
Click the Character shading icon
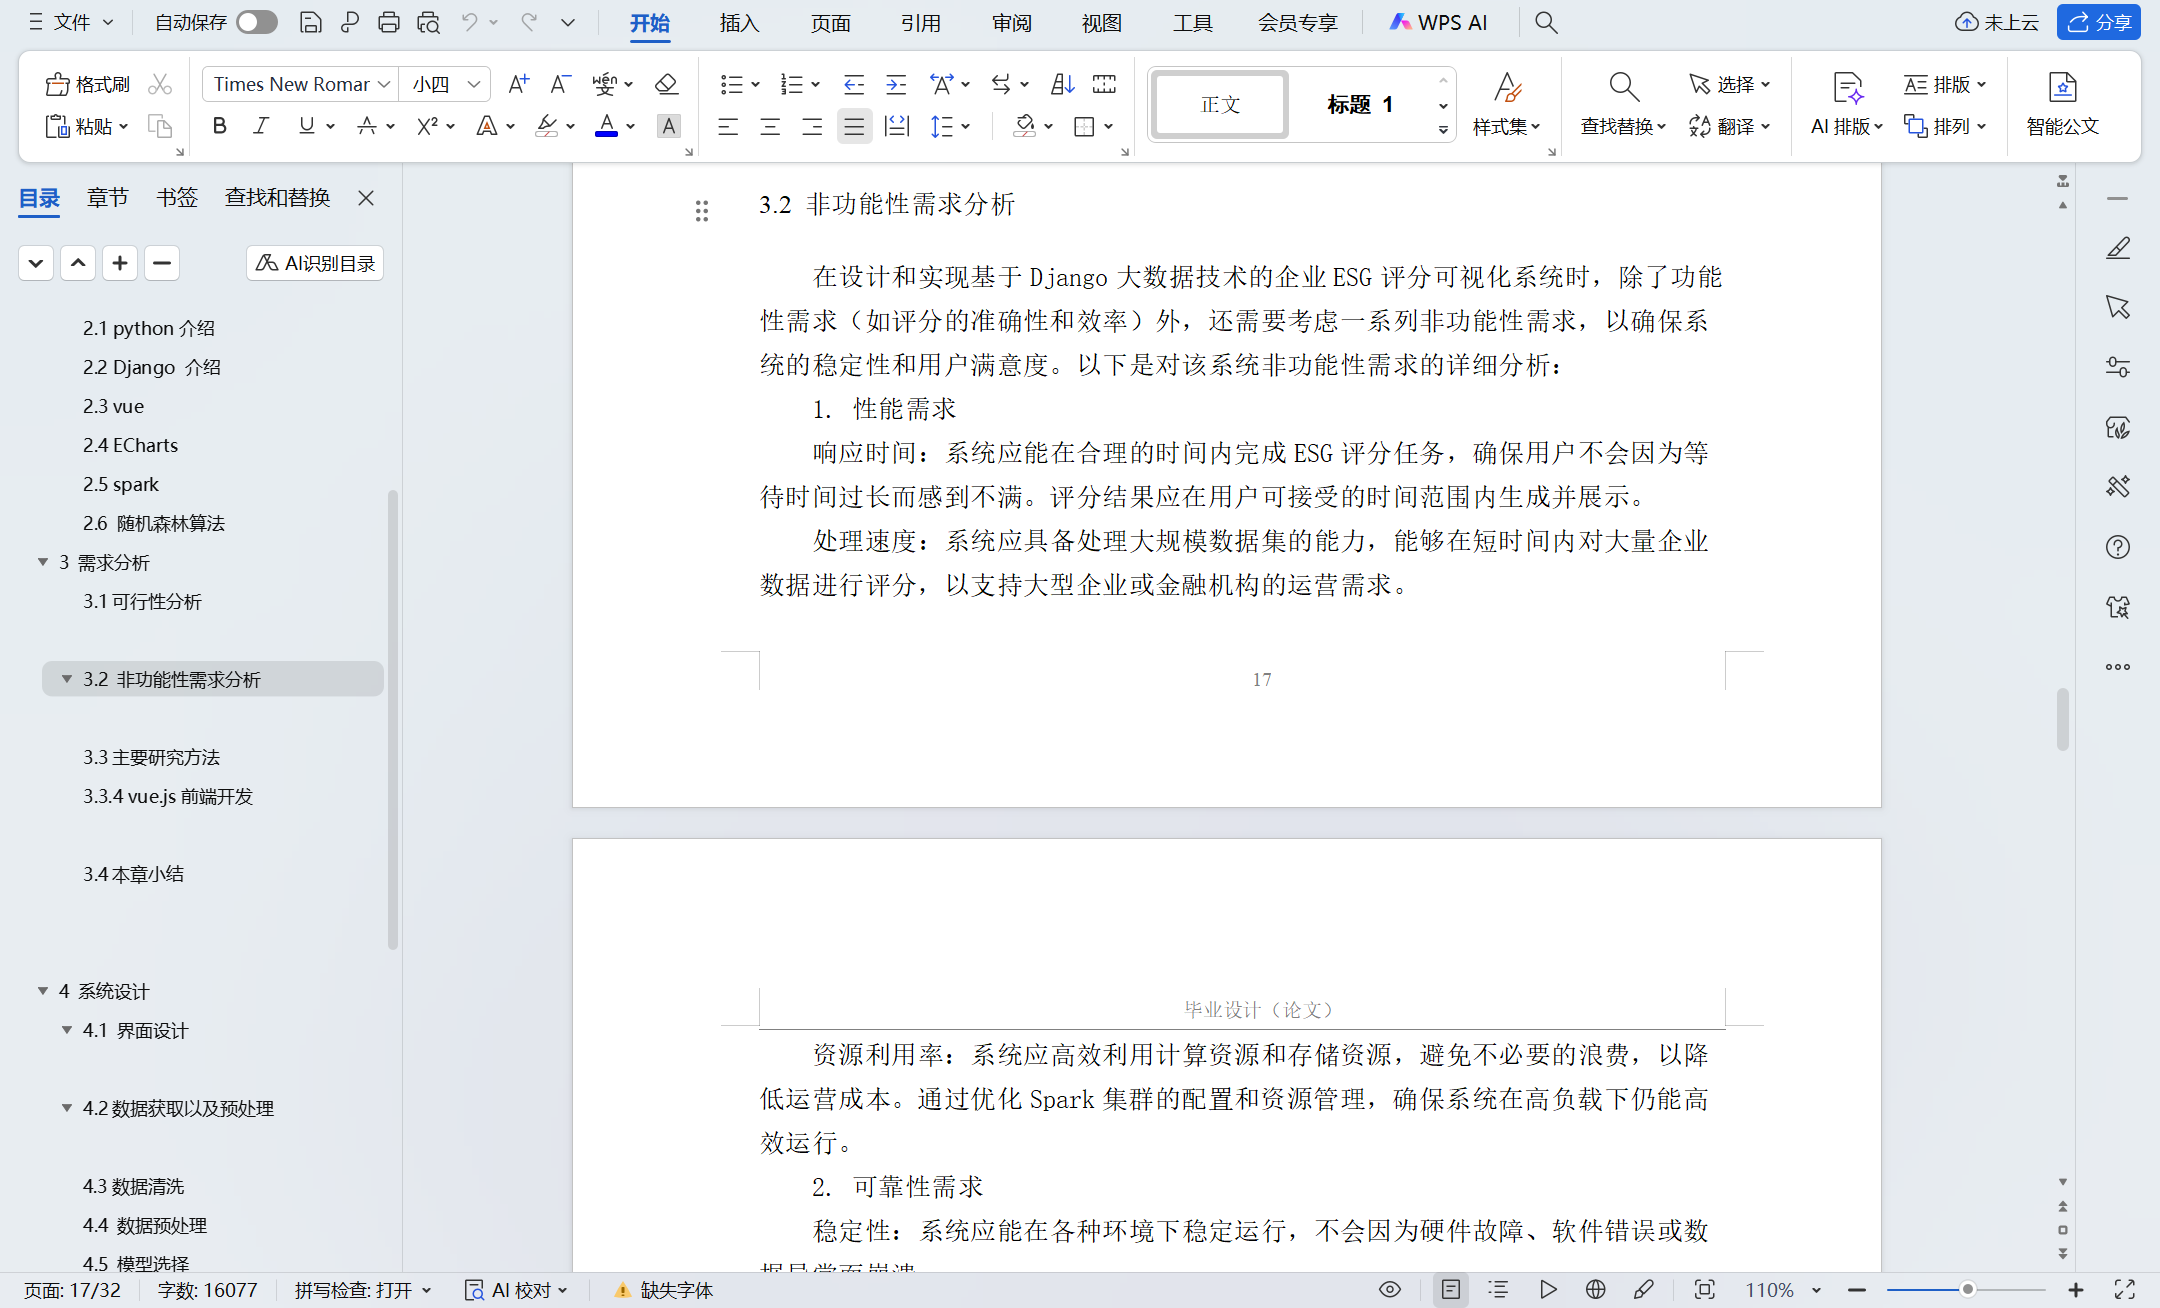point(669,126)
